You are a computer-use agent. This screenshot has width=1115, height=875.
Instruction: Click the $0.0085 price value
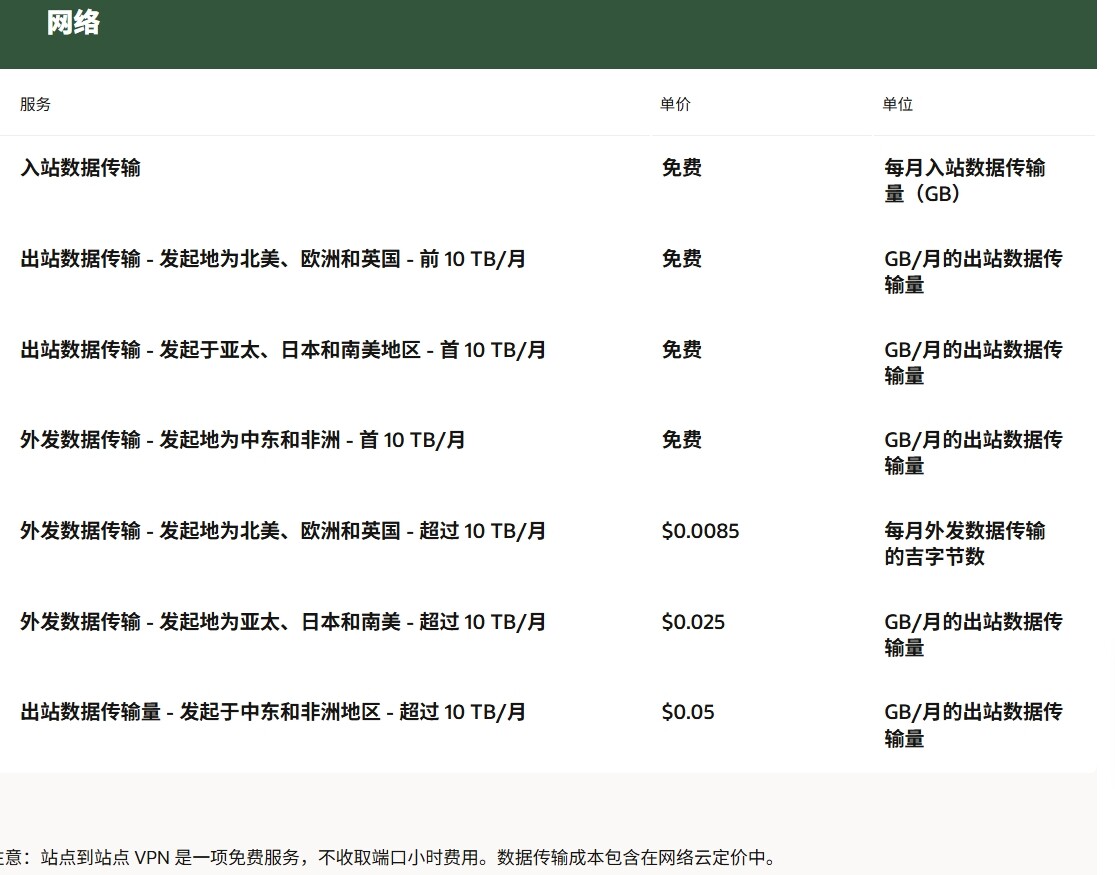(x=700, y=531)
